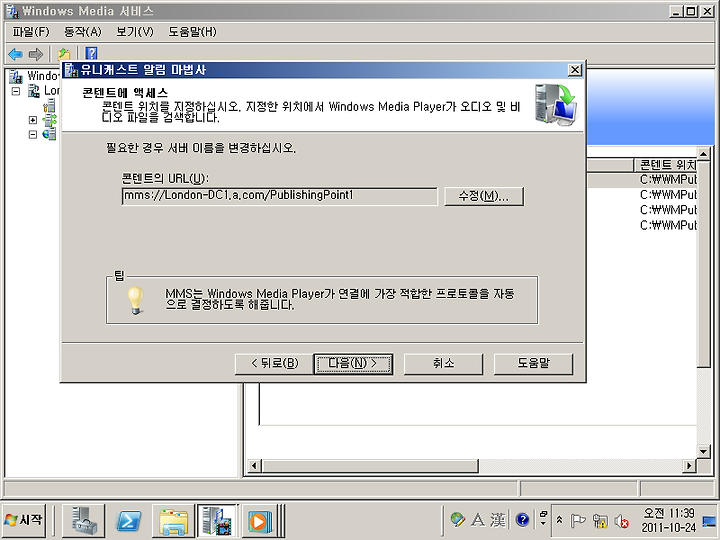
Task: Click the 콘텐트의 URL text field
Action: [280, 196]
